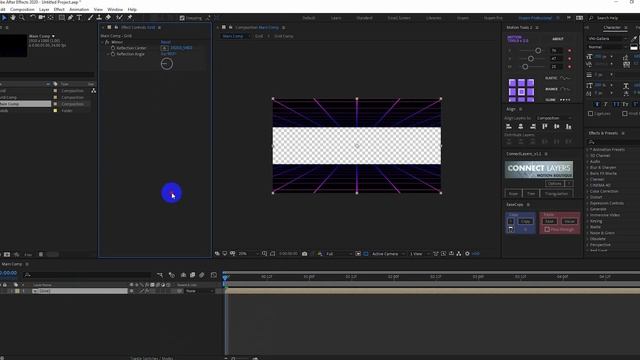The width and height of the screenshot is (640, 360).
Task: Enable the Ligatures checkbox
Action: point(591,113)
